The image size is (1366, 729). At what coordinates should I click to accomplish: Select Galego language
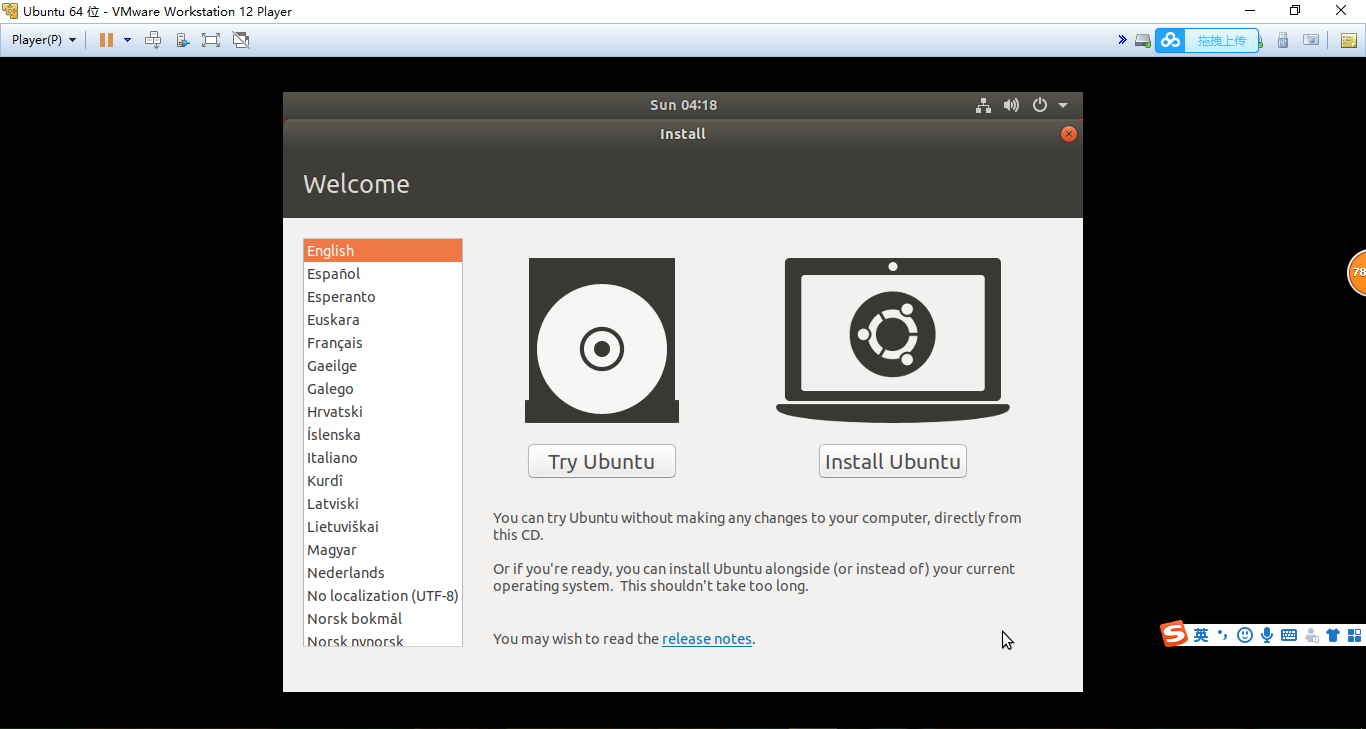[x=383, y=389]
